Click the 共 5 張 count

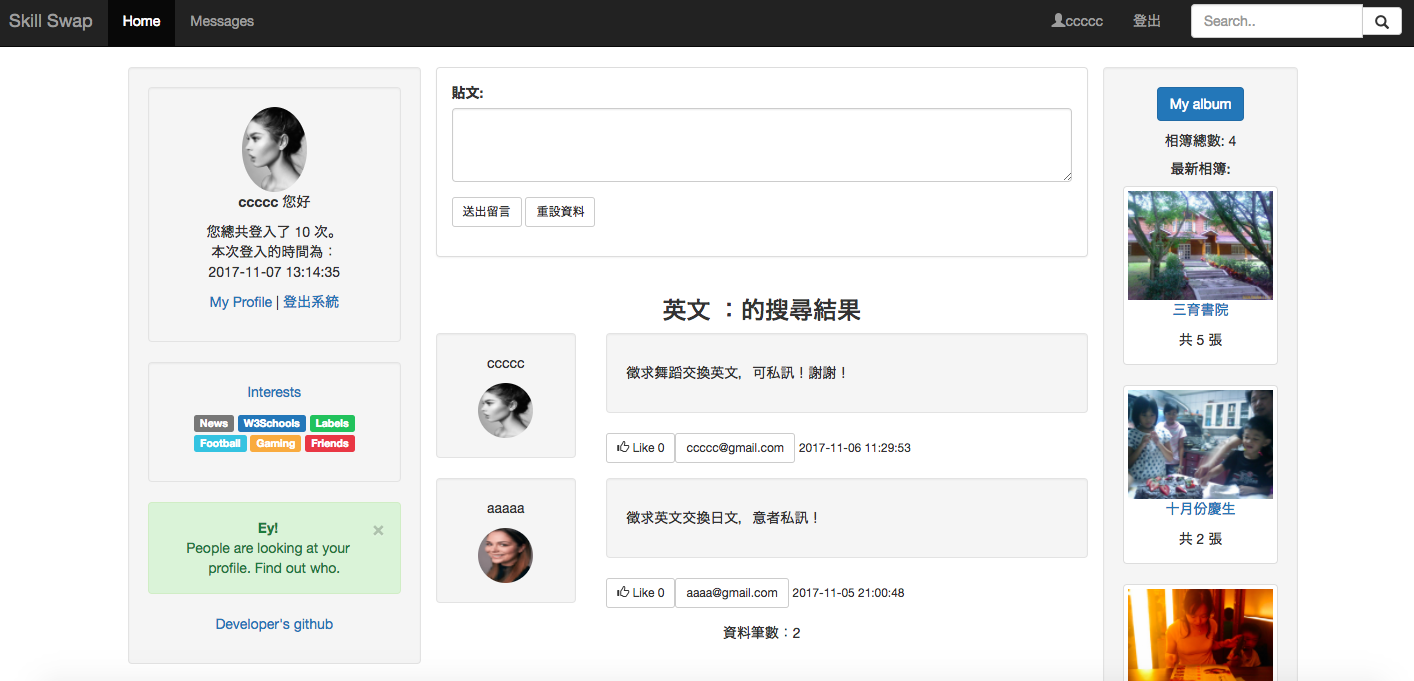(1200, 340)
